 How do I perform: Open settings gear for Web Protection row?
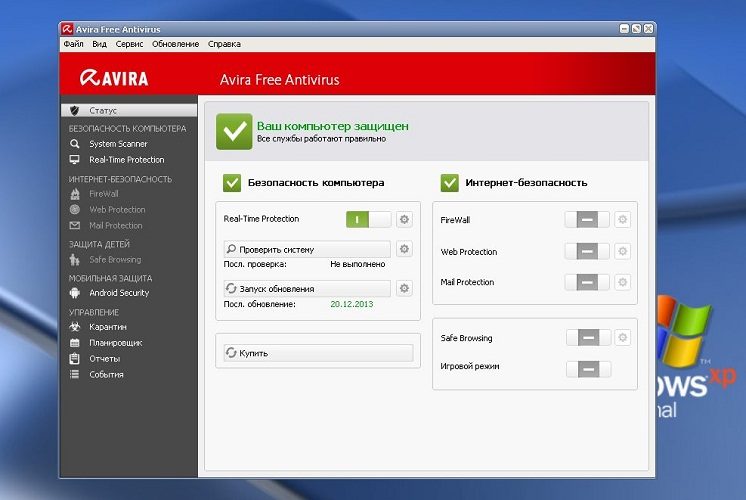[x=622, y=251]
